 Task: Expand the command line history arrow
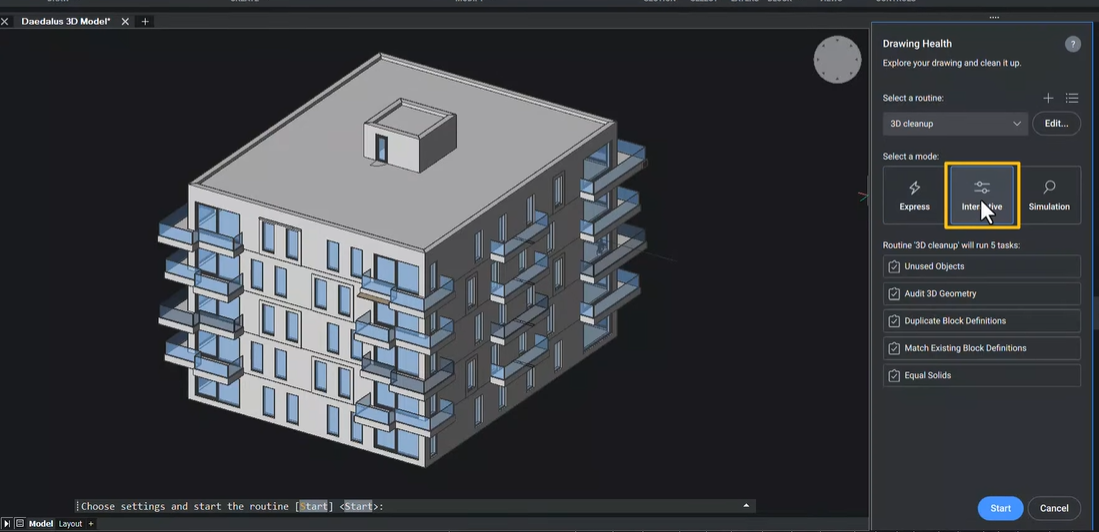[746, 505]
